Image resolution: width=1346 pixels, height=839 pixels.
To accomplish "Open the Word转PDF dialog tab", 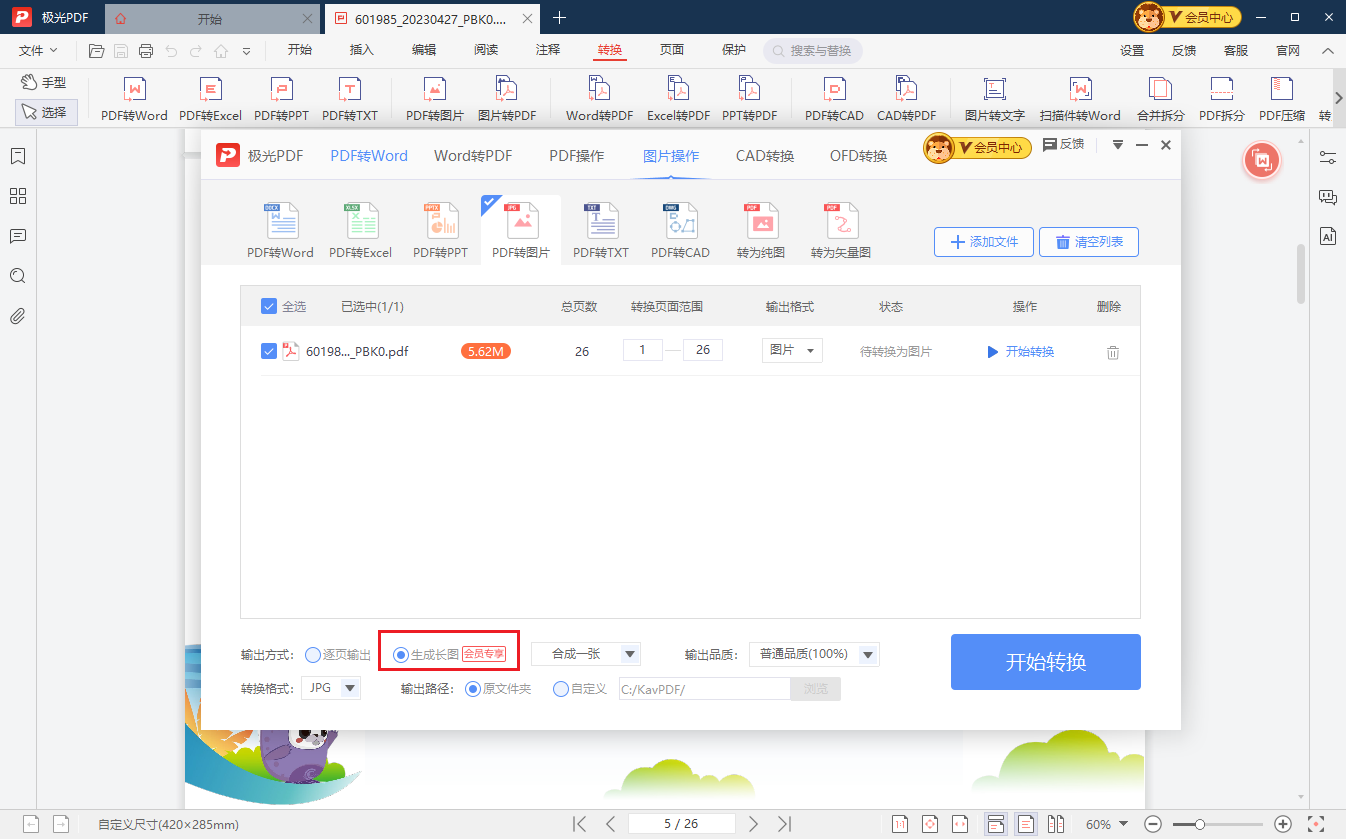I will (x=473, y=156).
